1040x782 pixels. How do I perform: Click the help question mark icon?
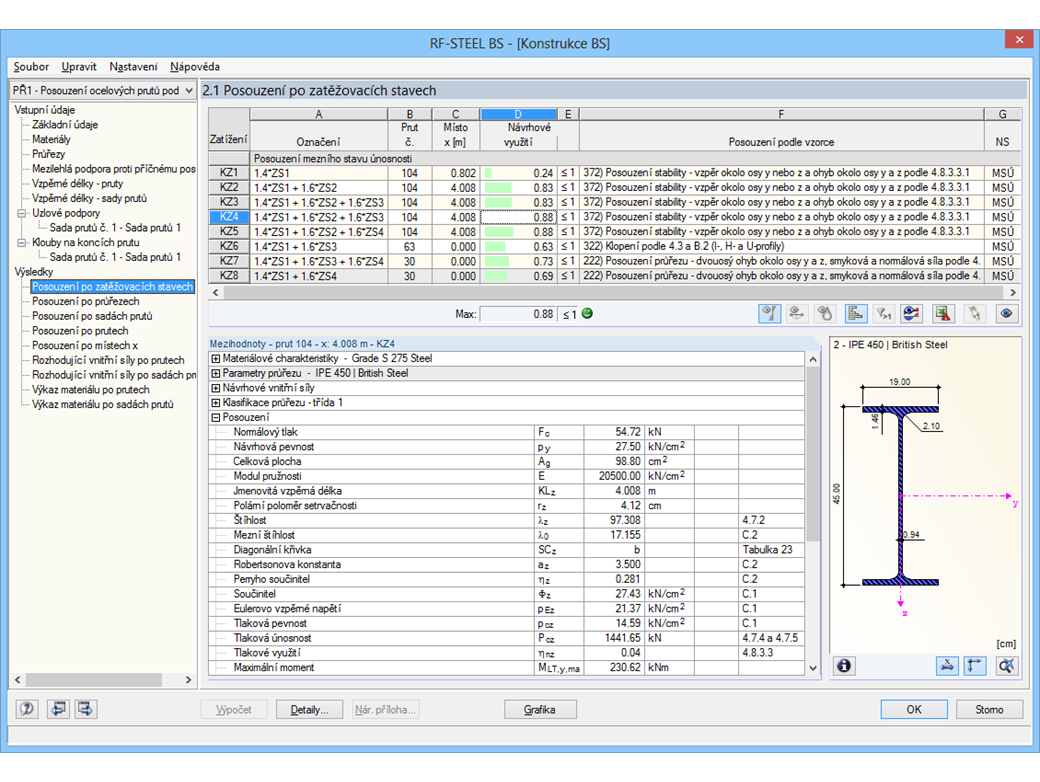click(27, 709)
